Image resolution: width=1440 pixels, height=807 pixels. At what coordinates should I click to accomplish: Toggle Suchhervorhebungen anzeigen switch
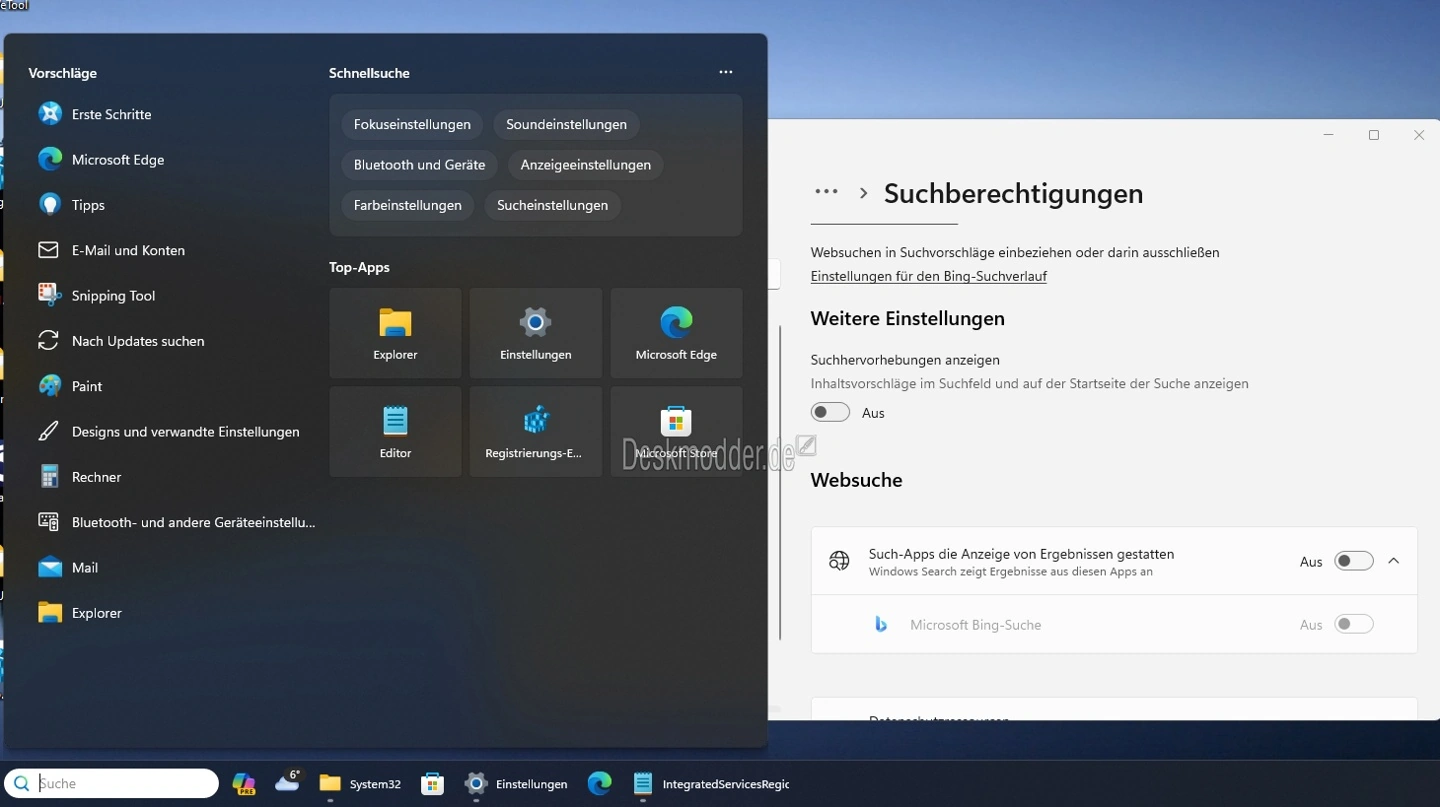click(830, 413)
